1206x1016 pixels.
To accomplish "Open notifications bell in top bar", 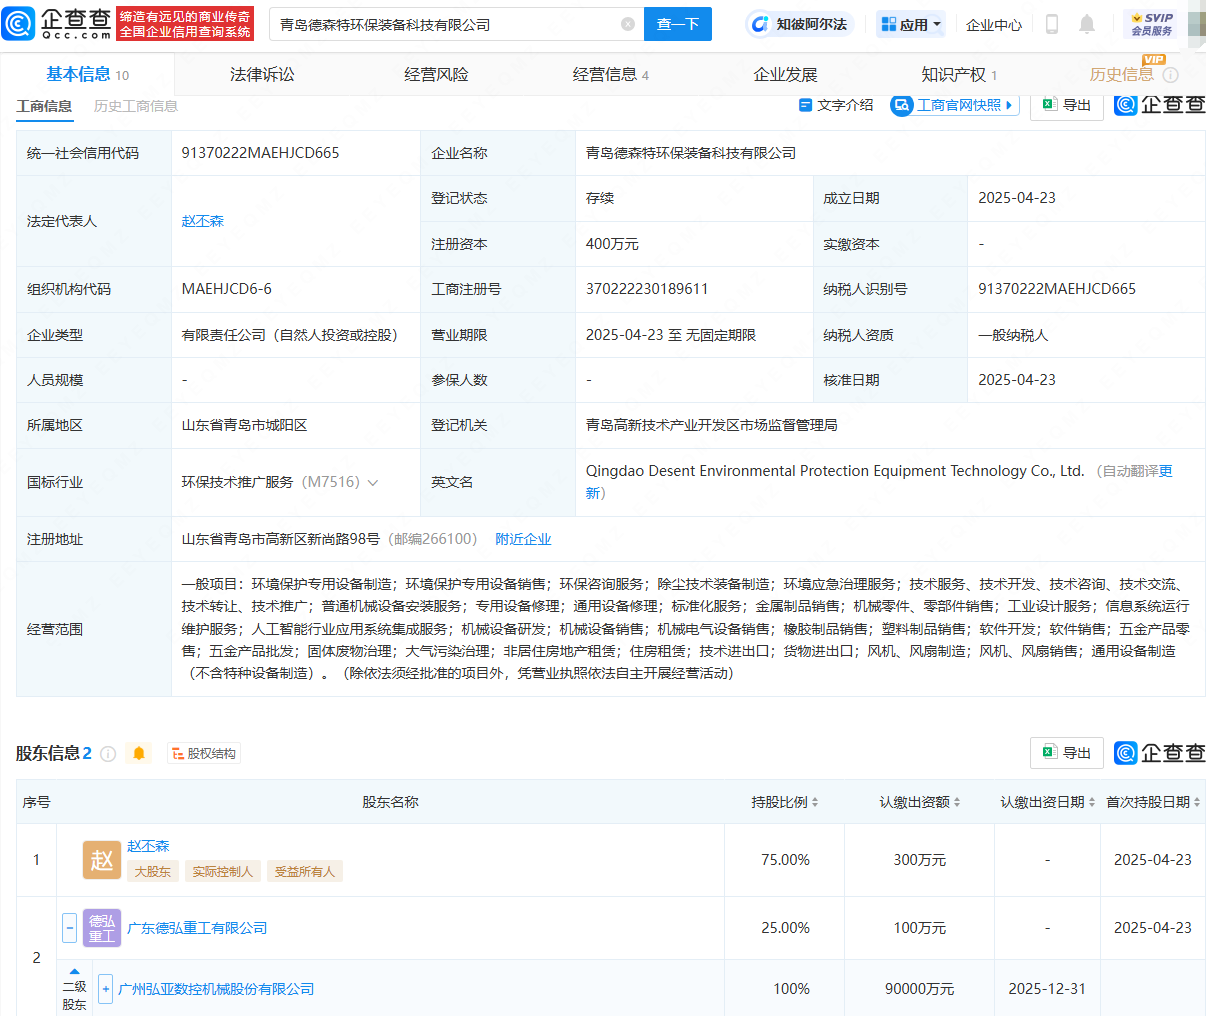I will (1087, 24).
